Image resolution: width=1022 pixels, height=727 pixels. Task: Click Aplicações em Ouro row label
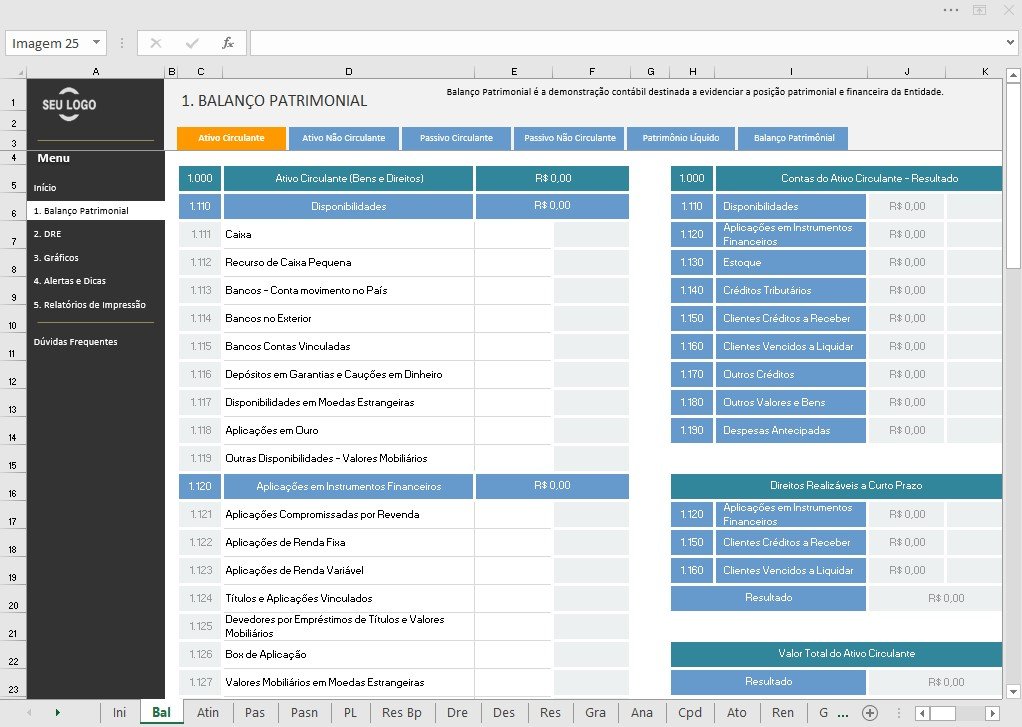(x=272, y=431)
